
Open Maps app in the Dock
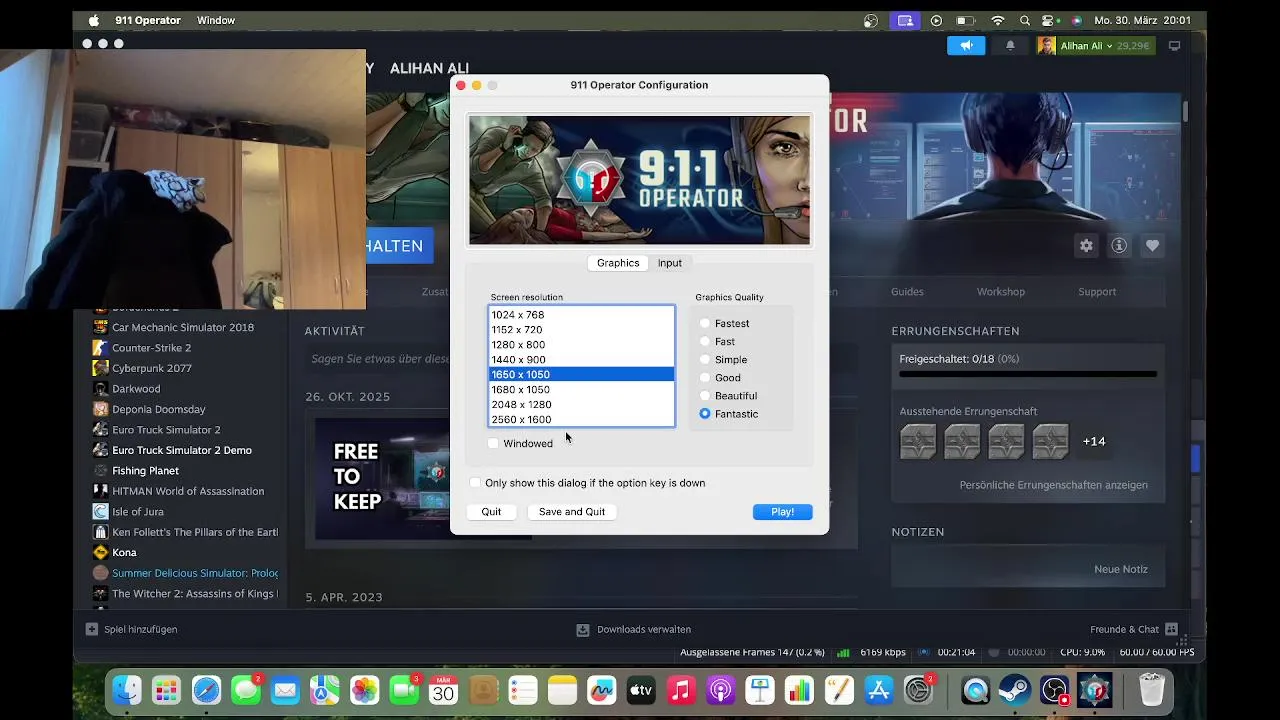(325, 690)
